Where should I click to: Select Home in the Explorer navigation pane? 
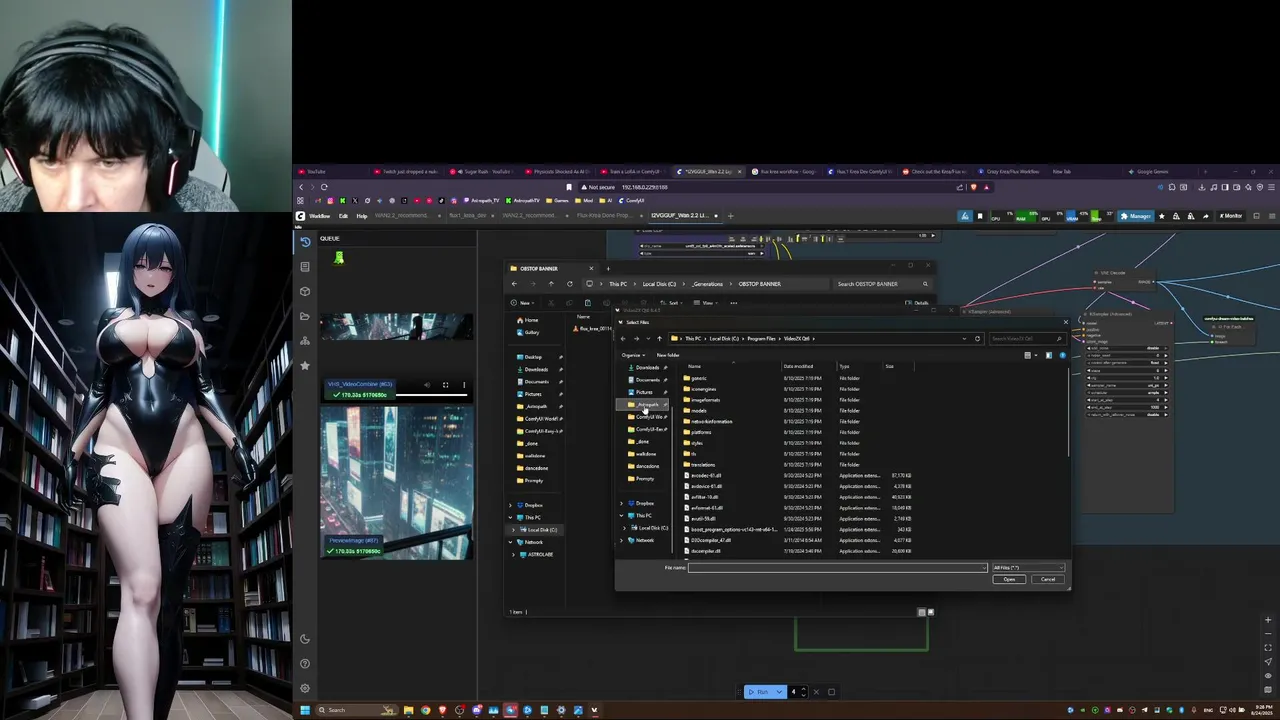coord(531,320)
